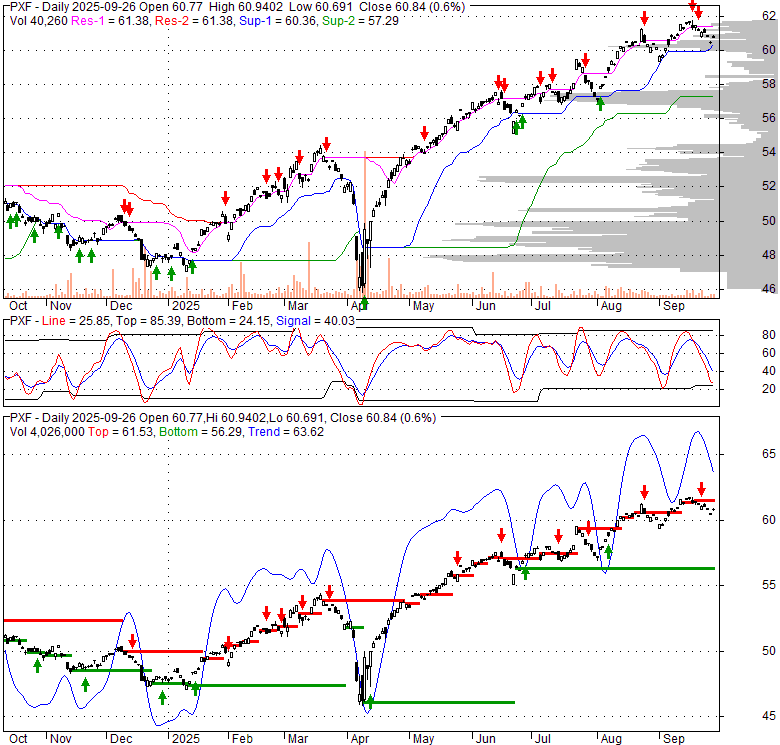Click the 'Apr' month label under the top chart
Image resolution: width=780 pixels, height=745 pixels.
pyautogui.click(x=359, y=306)
